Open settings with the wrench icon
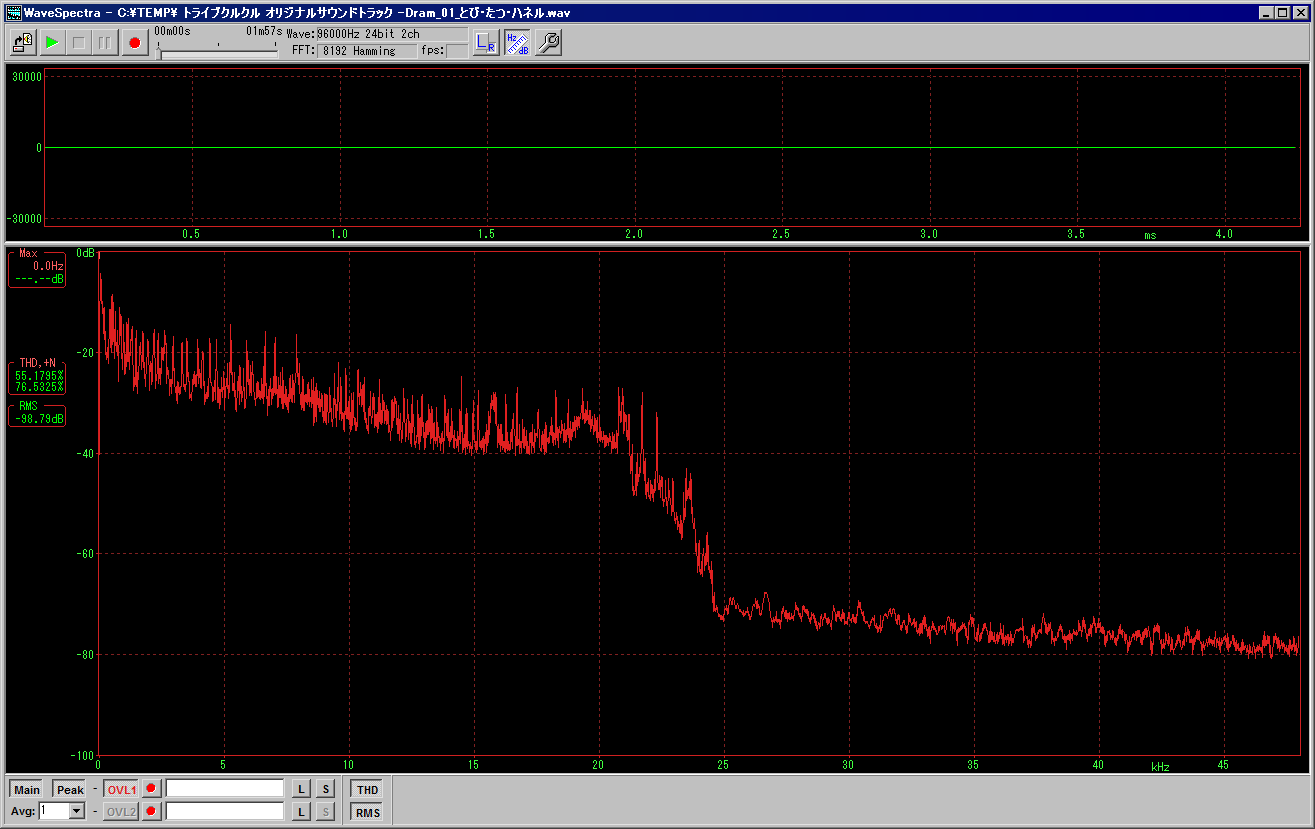The height and width of the screenshot is (829, 1315). (548, 43)
